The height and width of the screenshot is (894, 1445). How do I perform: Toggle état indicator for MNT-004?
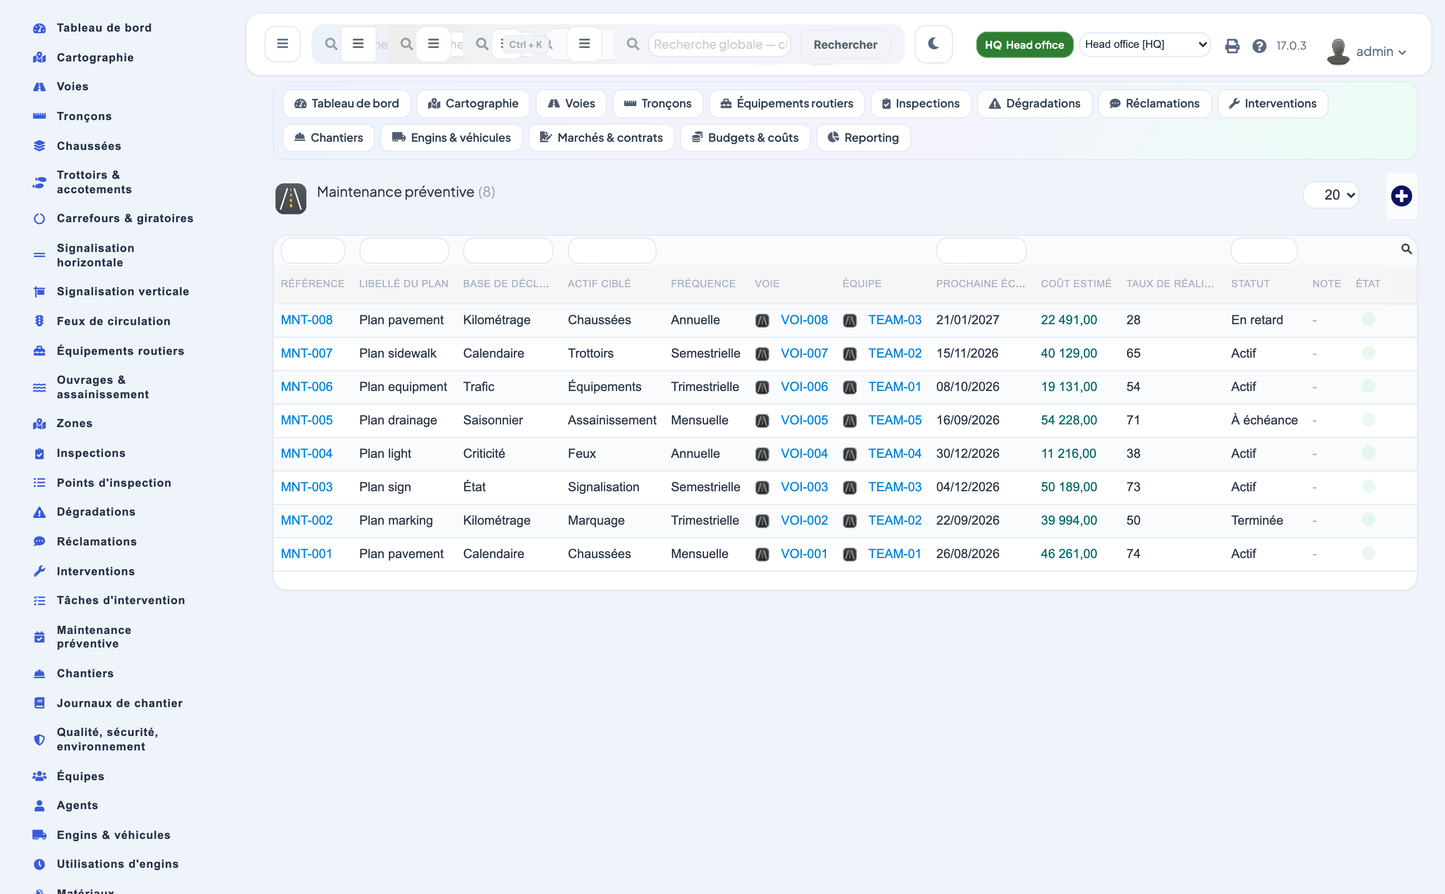1368,453
